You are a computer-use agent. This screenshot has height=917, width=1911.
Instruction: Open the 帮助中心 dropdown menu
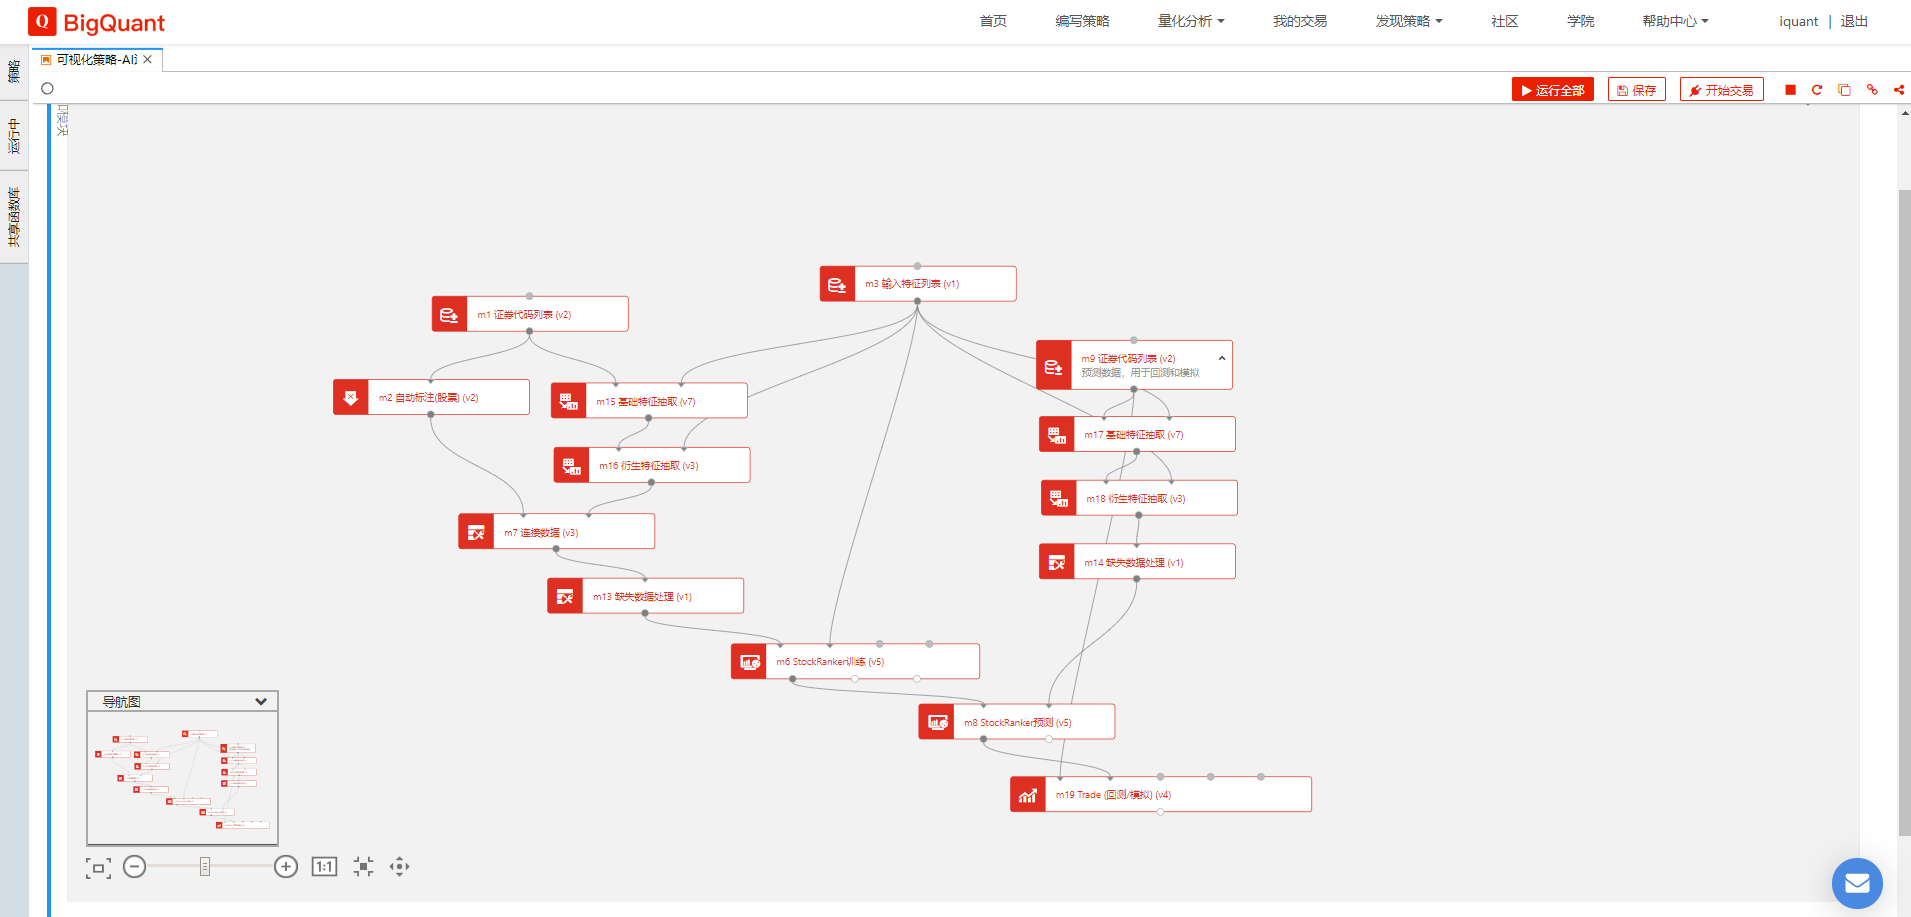click(x=1675, y=21)
